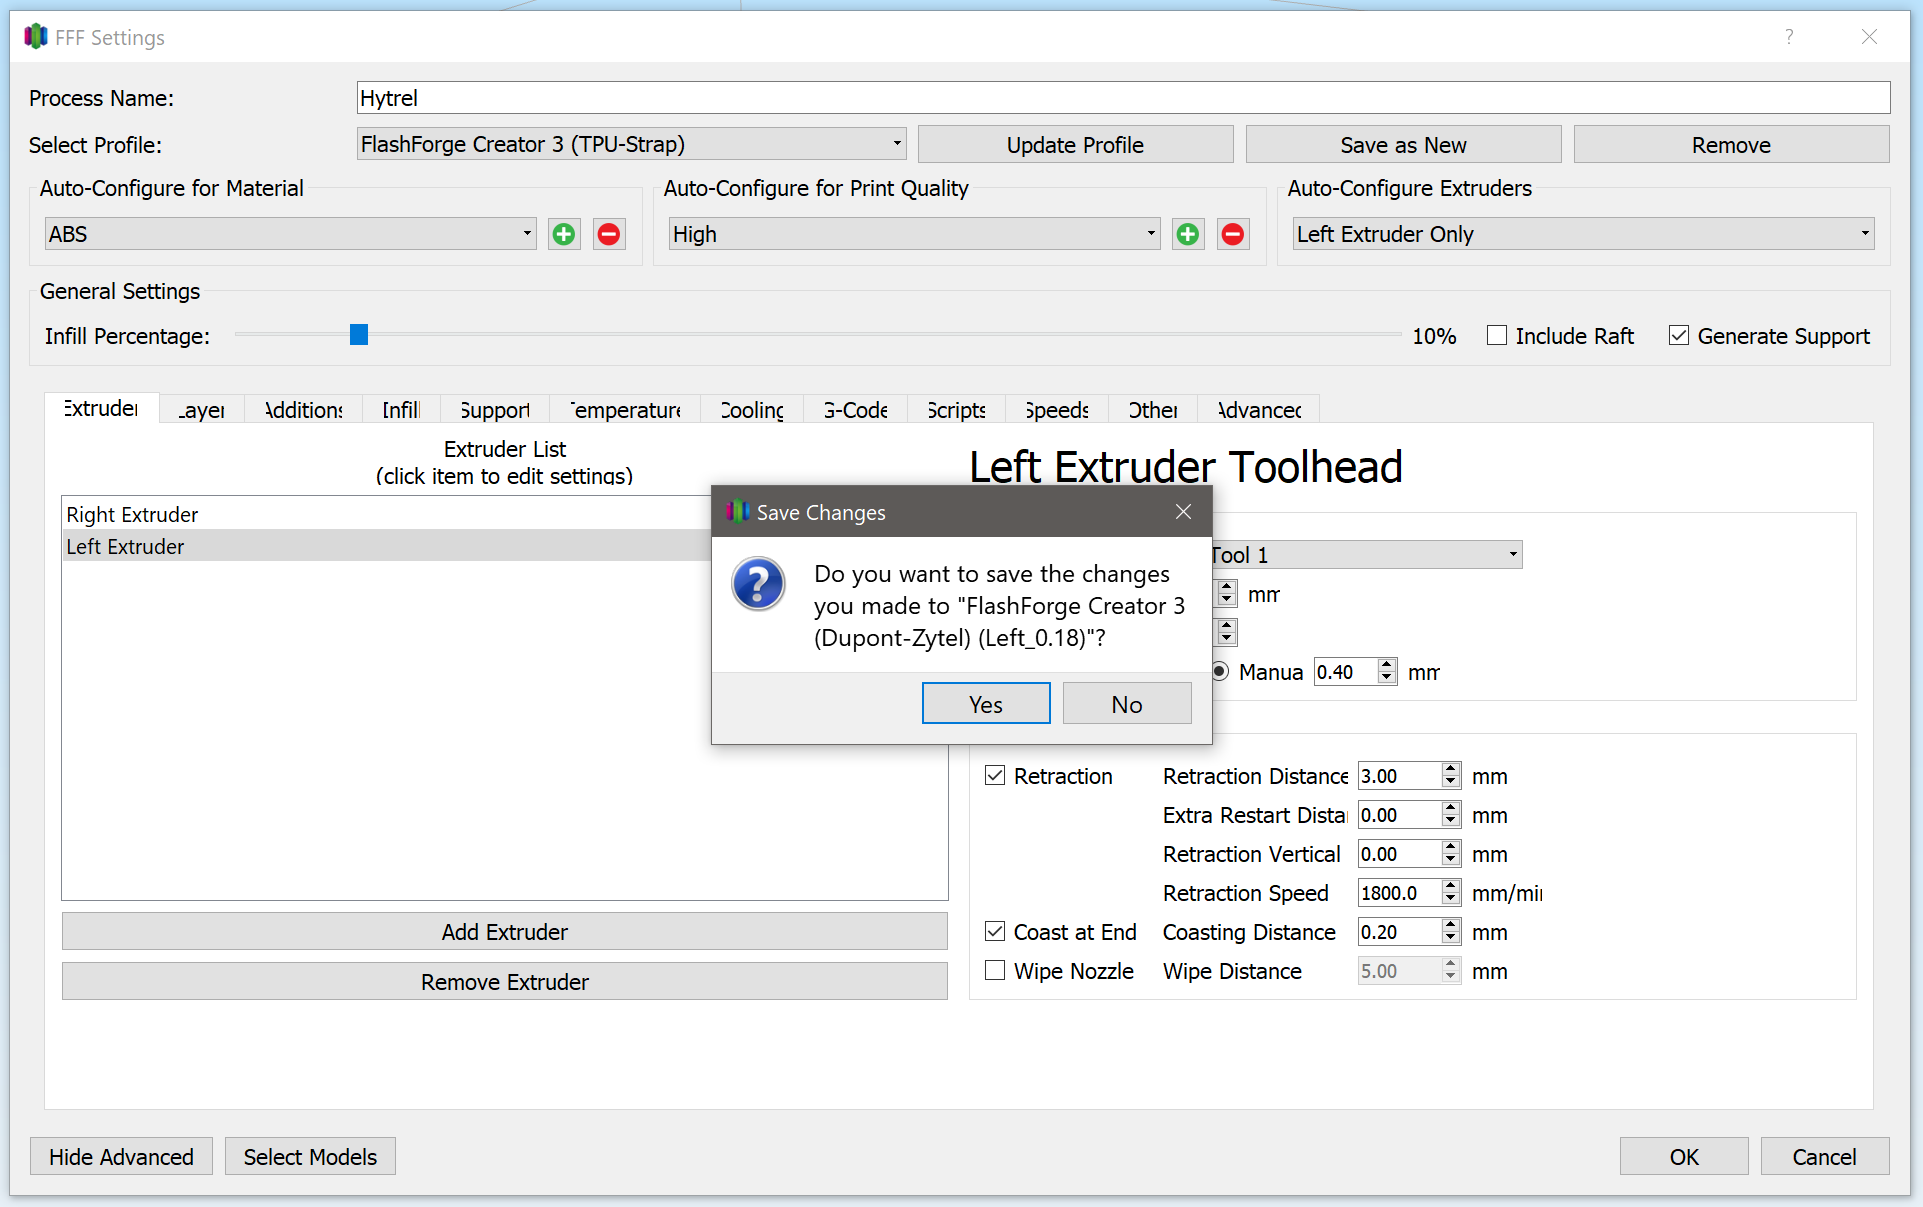Select Right Extruder in the extruder list
The width and height of the screenshot is (1923, 1207).
[x=388, y=514]
